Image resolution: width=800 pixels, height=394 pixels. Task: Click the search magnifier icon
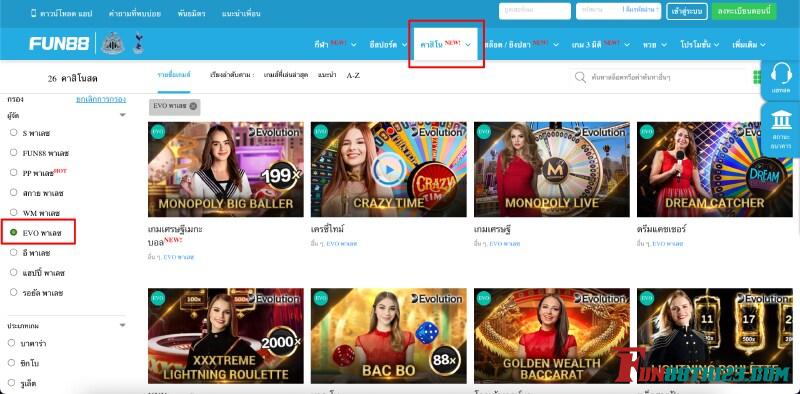(580, 77)
